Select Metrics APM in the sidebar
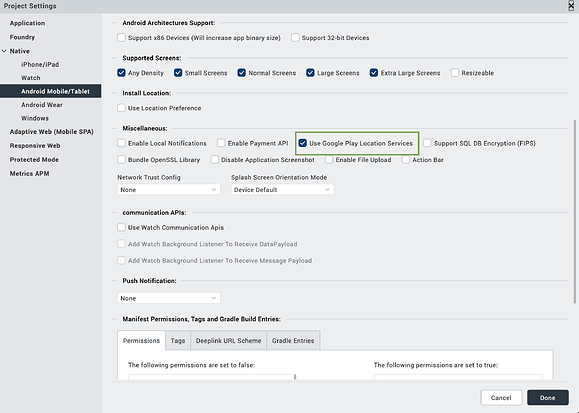This screenshot has width=579, height=413. (x=30, y=174)
